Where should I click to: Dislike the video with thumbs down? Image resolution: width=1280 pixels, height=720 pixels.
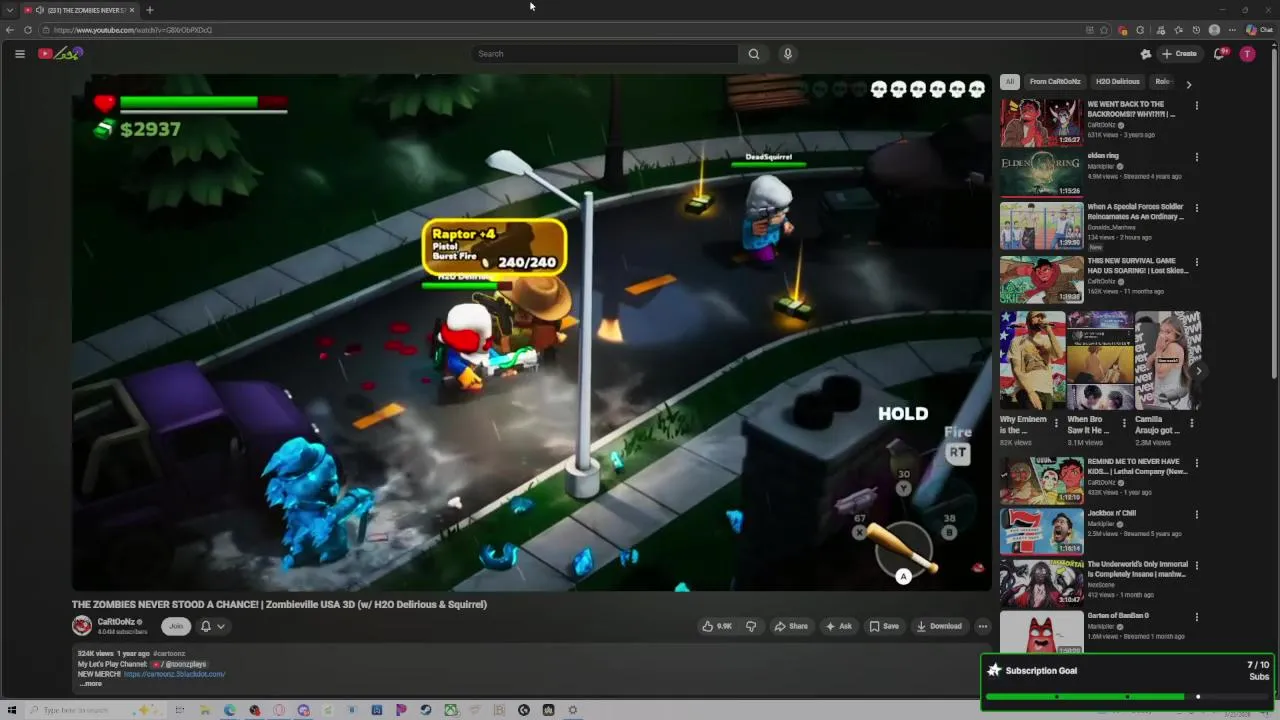751,626
